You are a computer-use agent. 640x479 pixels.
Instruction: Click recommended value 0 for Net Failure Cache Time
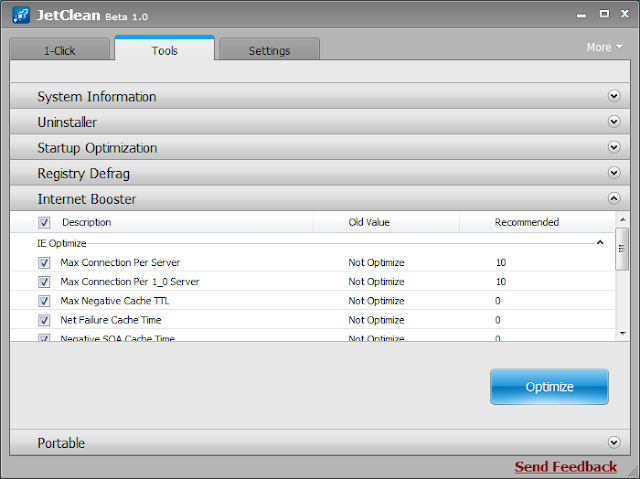pyautogui.click(x=498, y=320)
